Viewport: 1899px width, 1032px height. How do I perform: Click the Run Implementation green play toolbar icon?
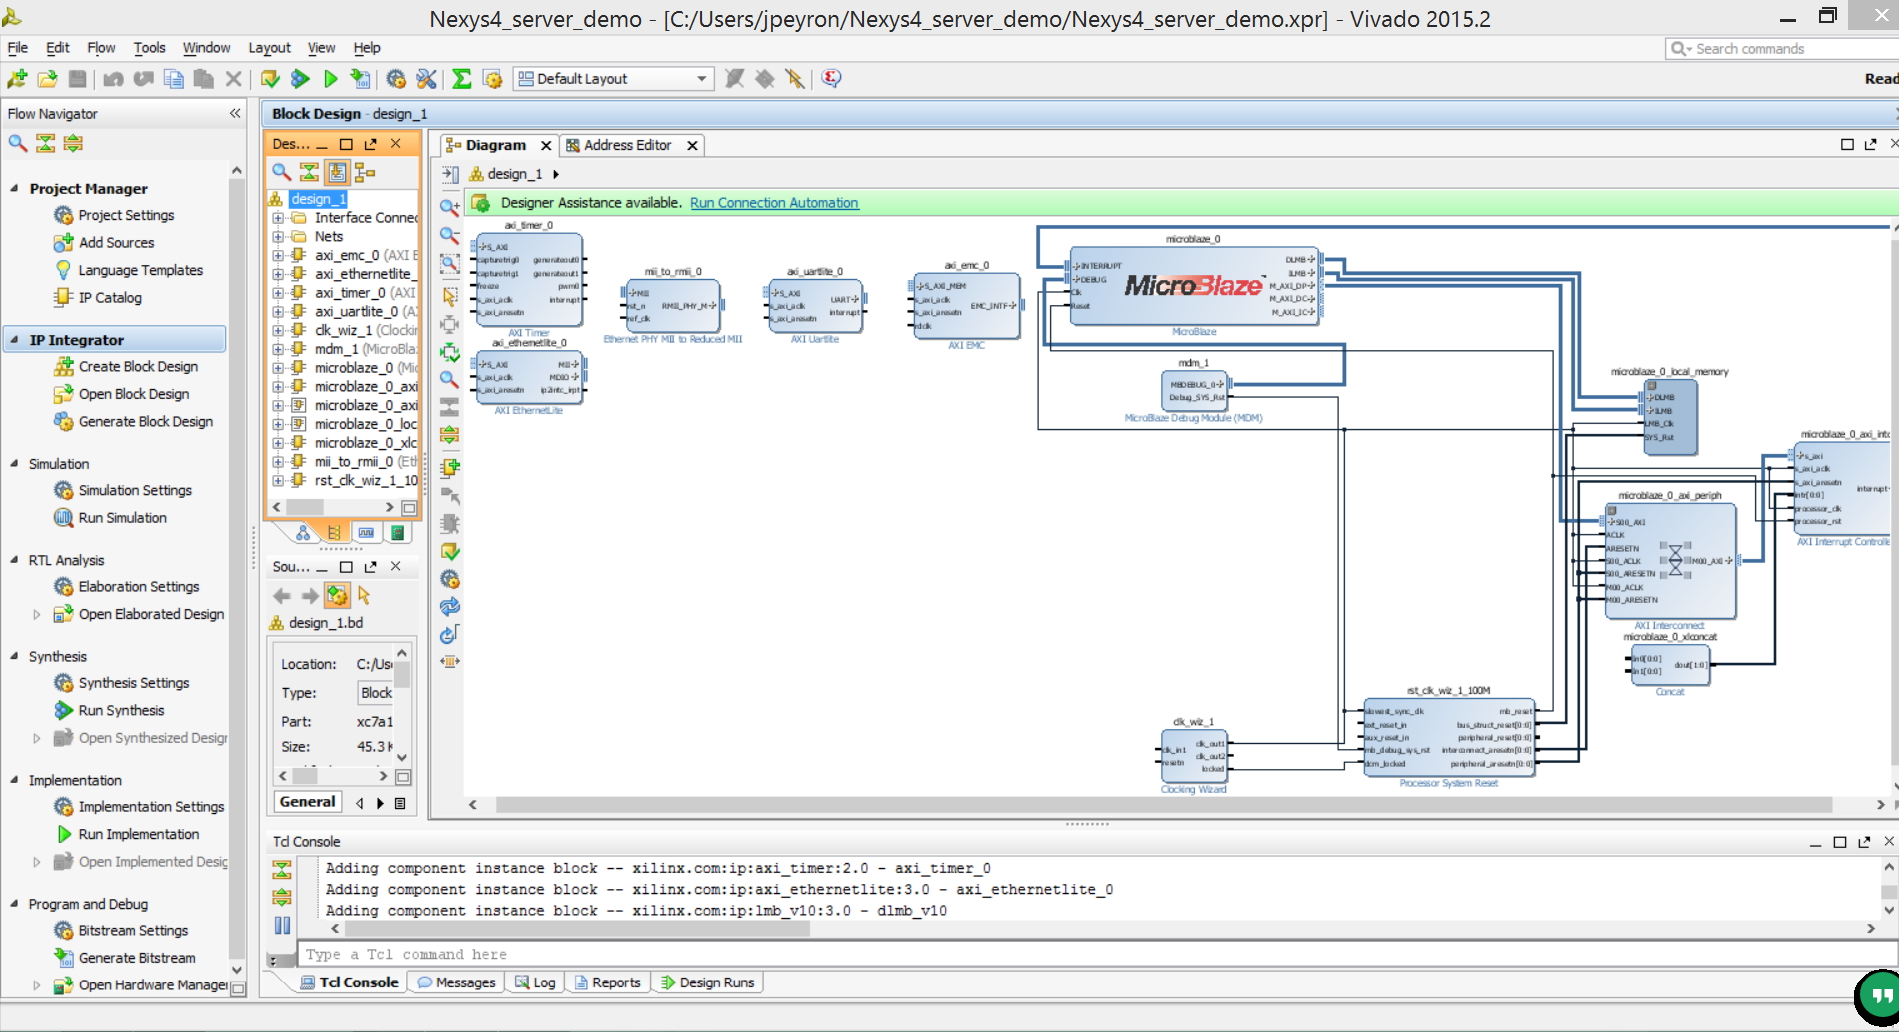coord(331,78)
